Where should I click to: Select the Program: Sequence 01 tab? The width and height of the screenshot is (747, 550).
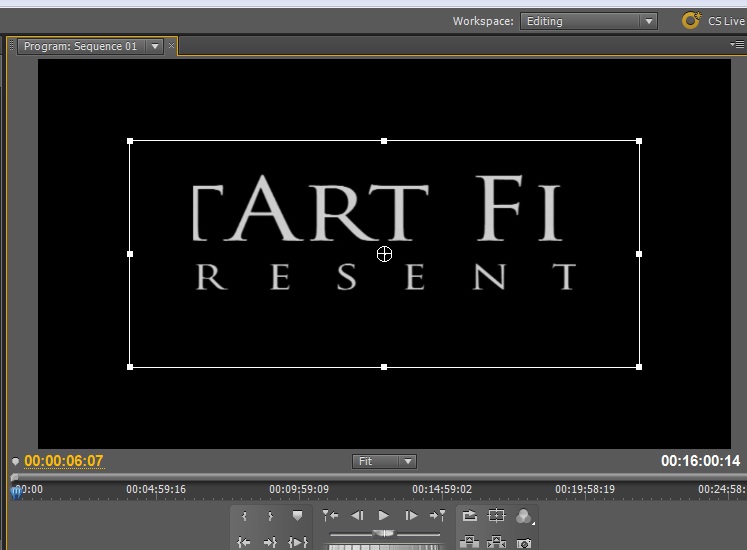click(81, 46)
